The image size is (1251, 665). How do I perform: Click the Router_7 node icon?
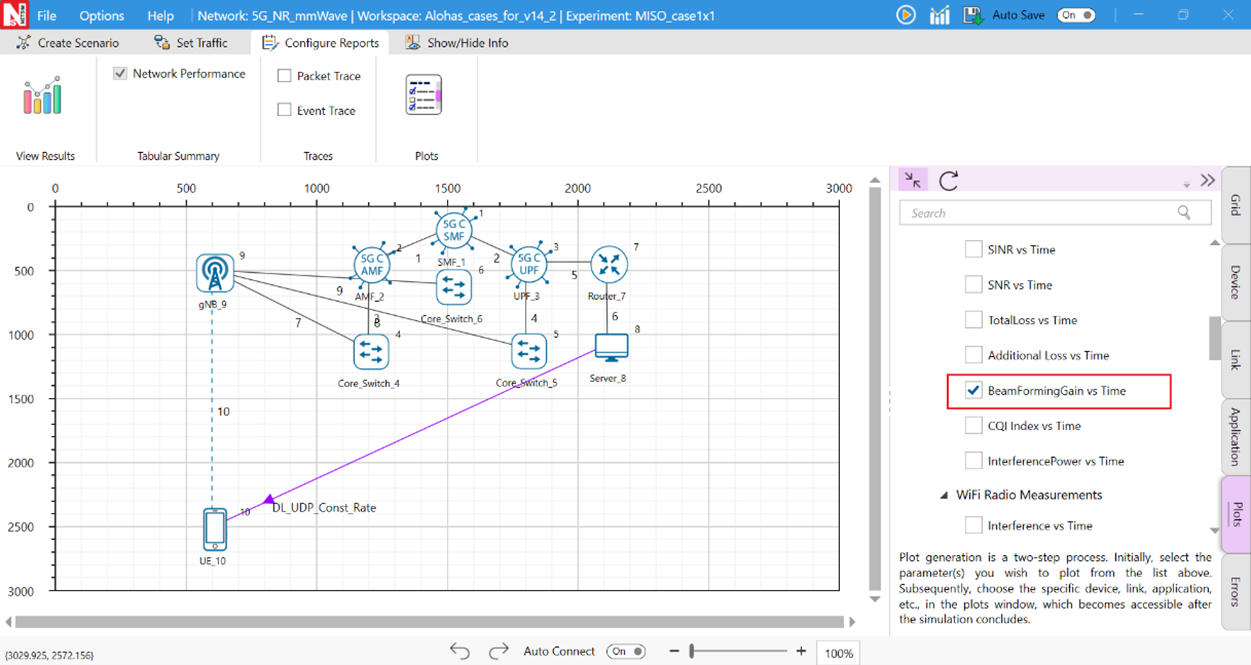pyautogui.click(x=607, y=265)
